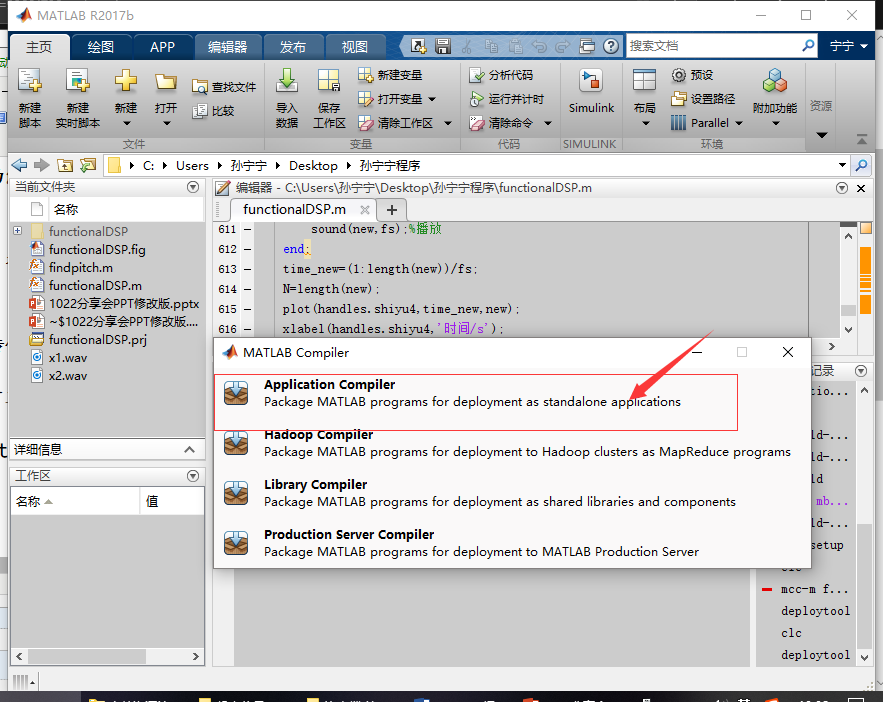Collapse the 详细信息 panel chevron

189,449
